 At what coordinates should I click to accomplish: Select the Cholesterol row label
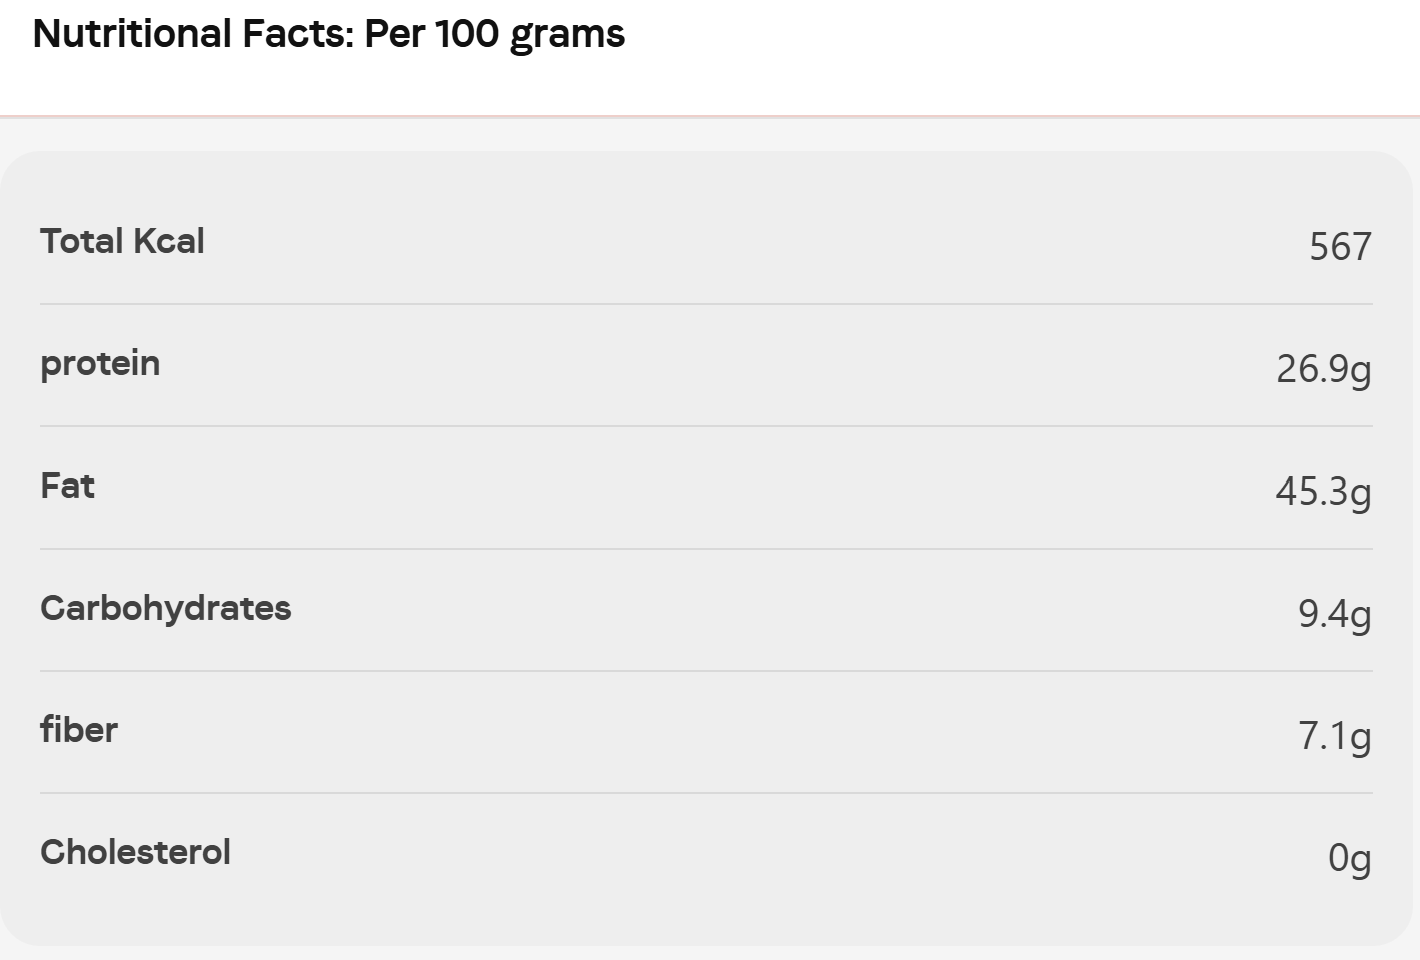coord(135,852)
